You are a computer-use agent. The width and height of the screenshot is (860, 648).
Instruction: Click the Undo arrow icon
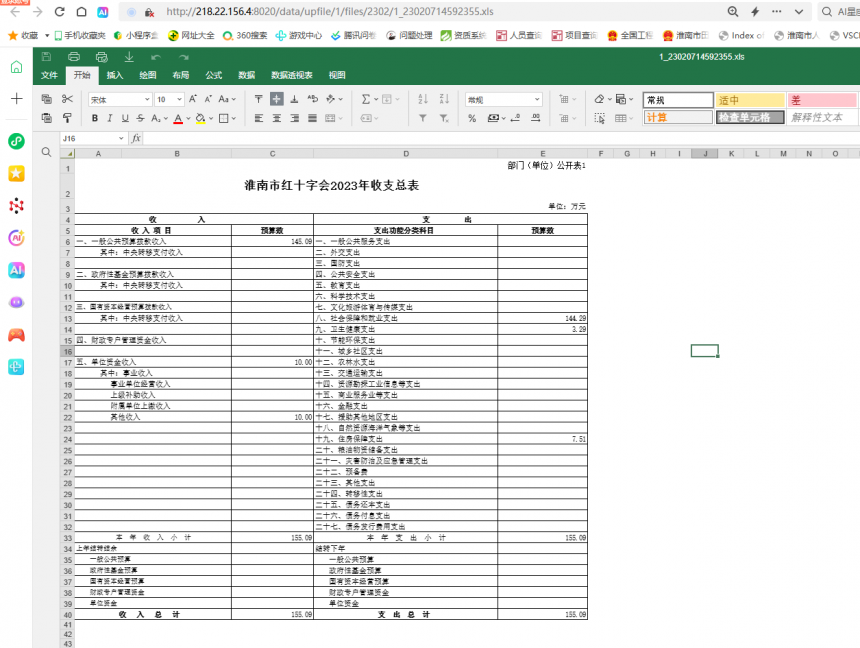coord(156,57)
